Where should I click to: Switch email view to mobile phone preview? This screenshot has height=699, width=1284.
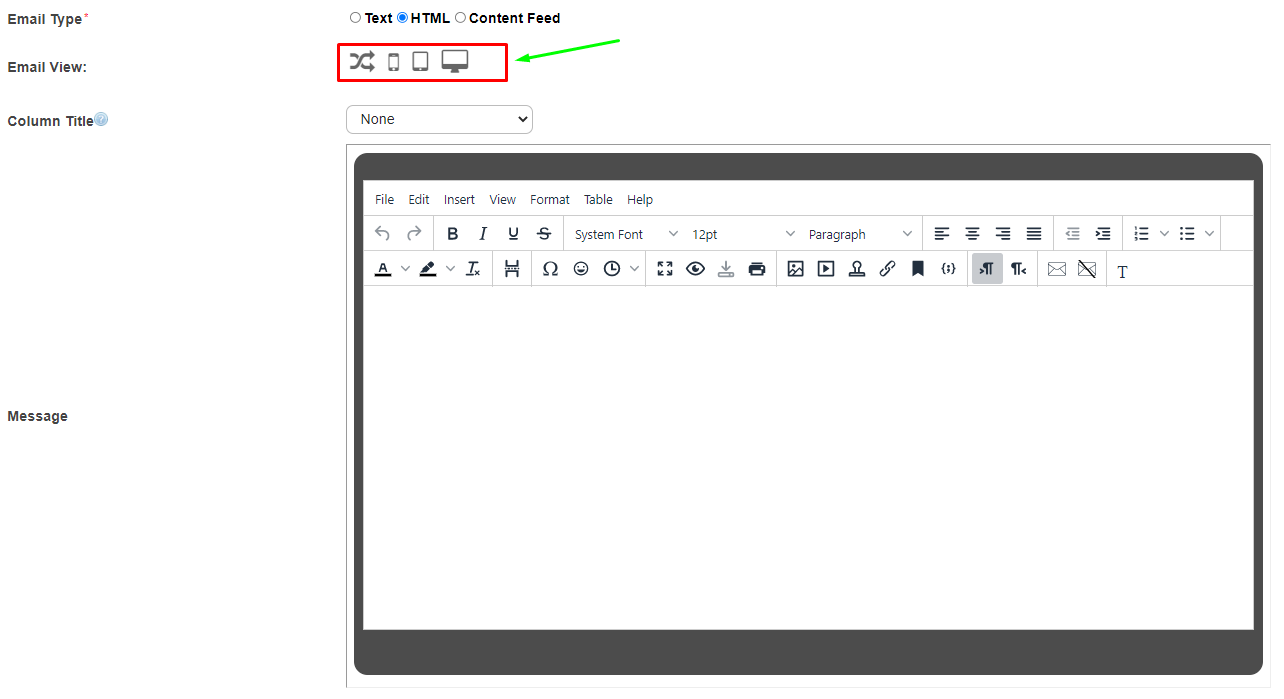coord(393,62)
